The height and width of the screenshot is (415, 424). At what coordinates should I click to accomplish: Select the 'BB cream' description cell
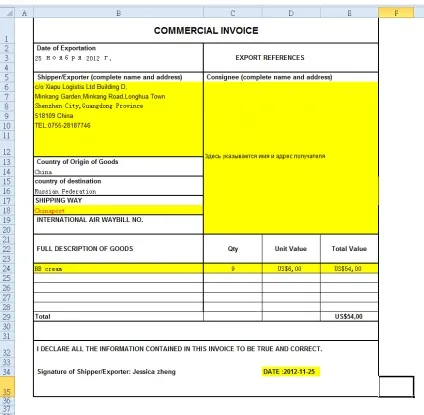point(118,268)
